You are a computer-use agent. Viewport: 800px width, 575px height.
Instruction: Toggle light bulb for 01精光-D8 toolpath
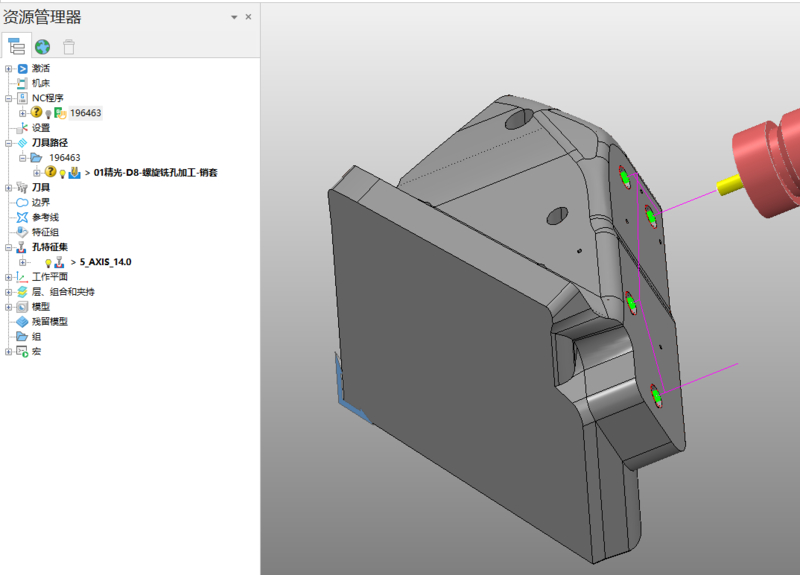coord(61,172)
